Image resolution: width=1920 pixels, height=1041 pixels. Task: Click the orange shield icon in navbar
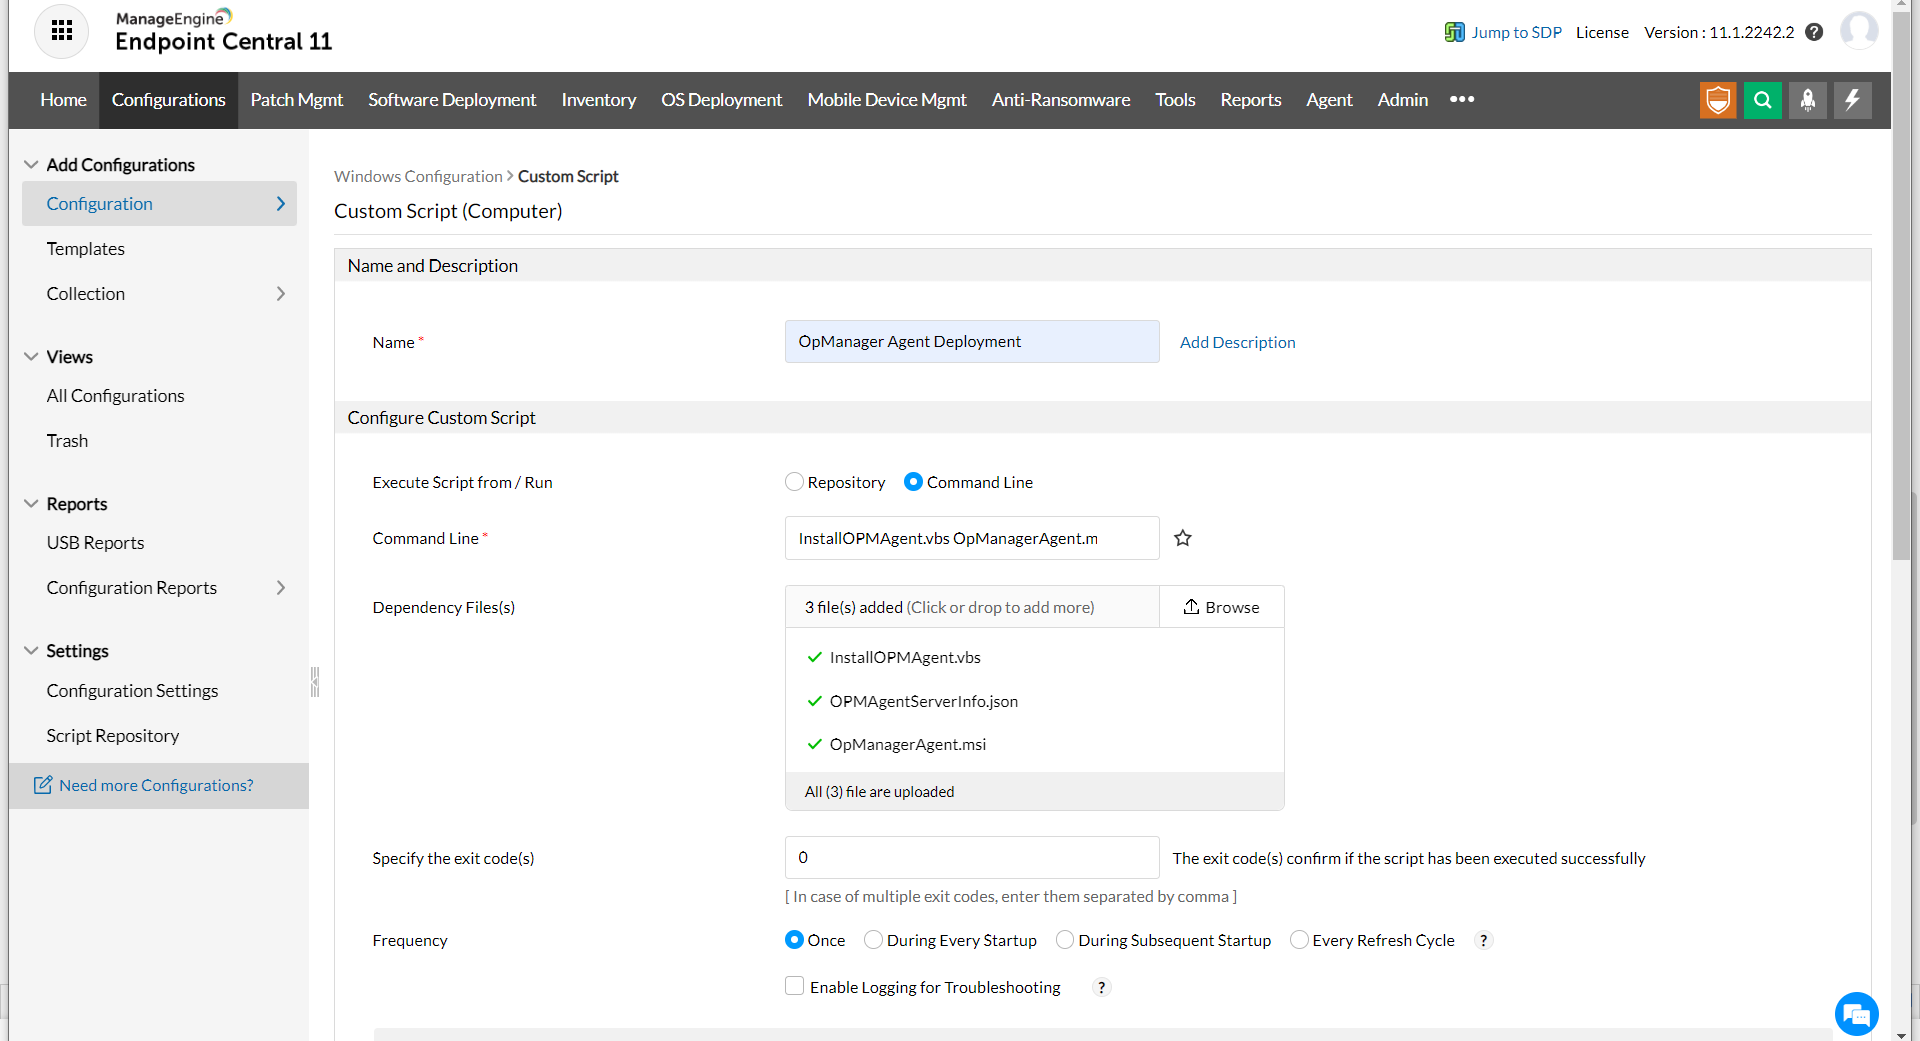[1717, 100]
